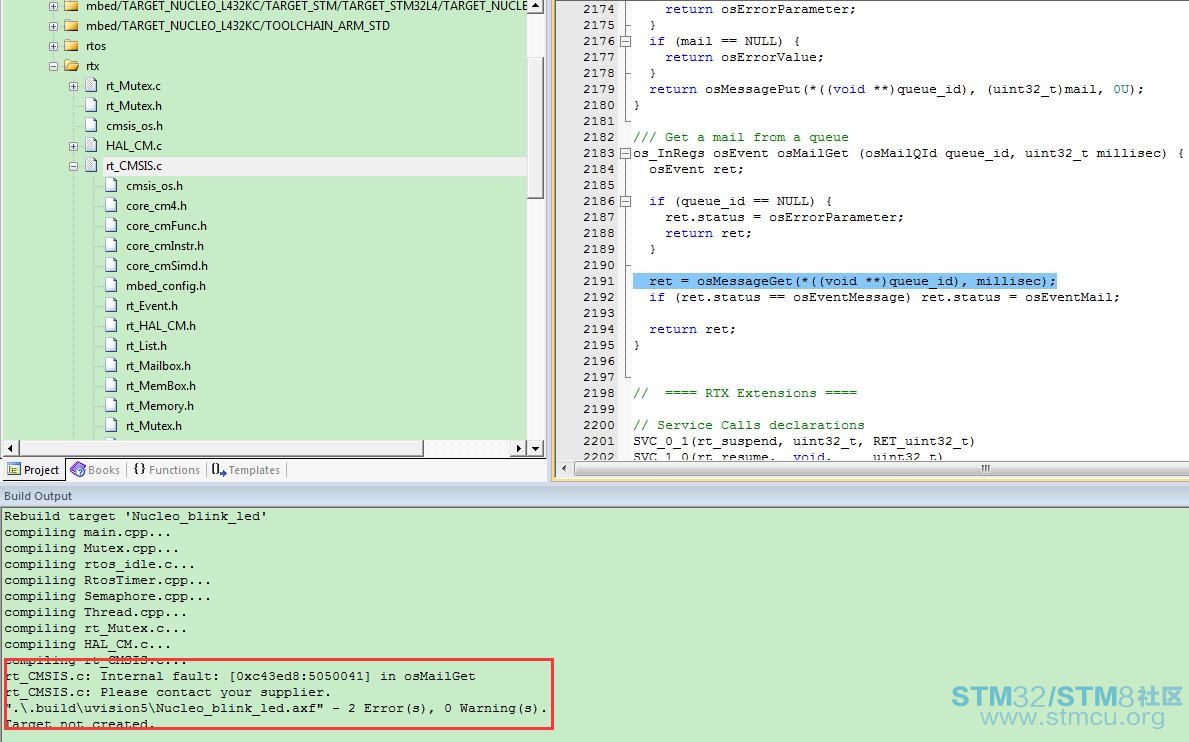Click the rt_Mutex.c file icon
The width and height of the screenshot is (1189, 742).
coord(92,85)
